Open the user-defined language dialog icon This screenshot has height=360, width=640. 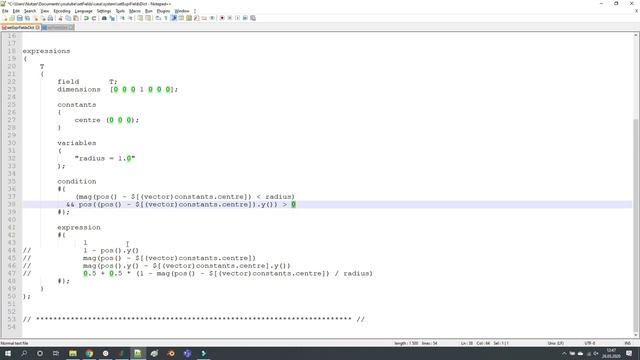(181, 18)
